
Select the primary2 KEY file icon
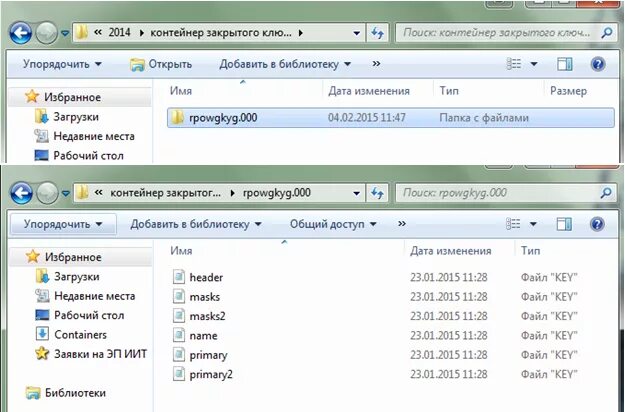coord(179,374)
